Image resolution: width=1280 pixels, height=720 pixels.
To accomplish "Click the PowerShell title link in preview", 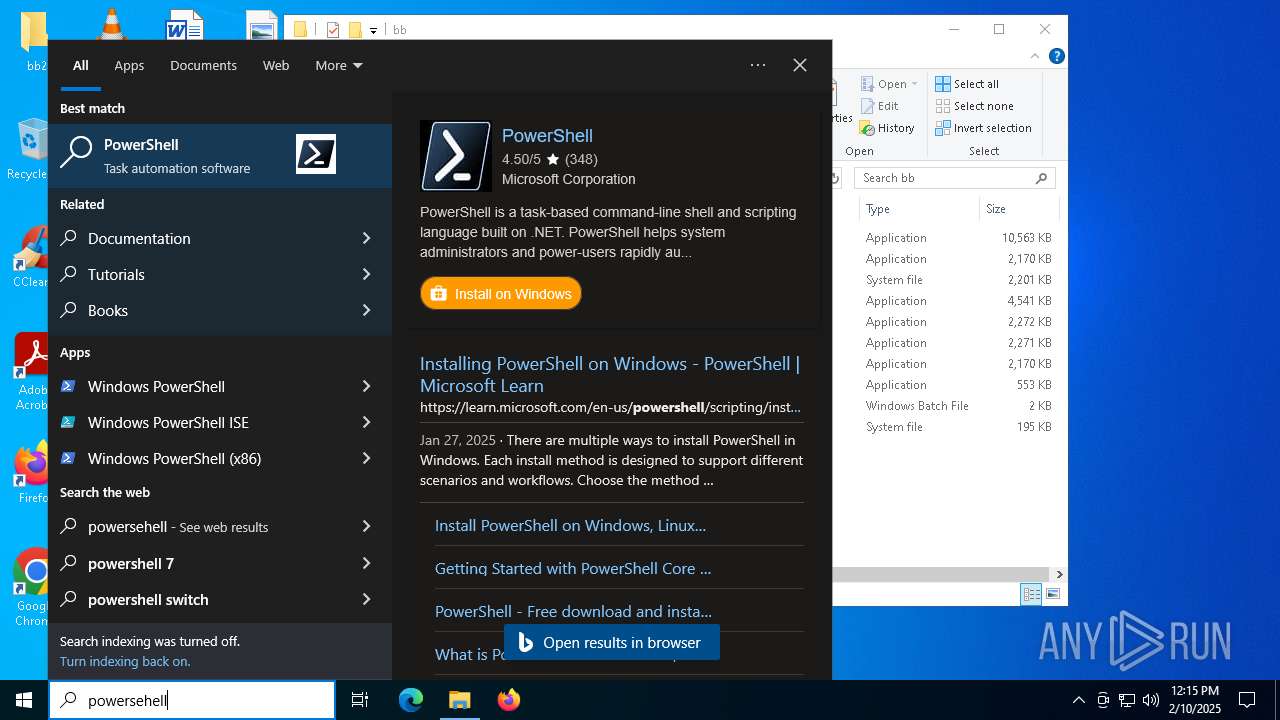I will coord(547,135).
